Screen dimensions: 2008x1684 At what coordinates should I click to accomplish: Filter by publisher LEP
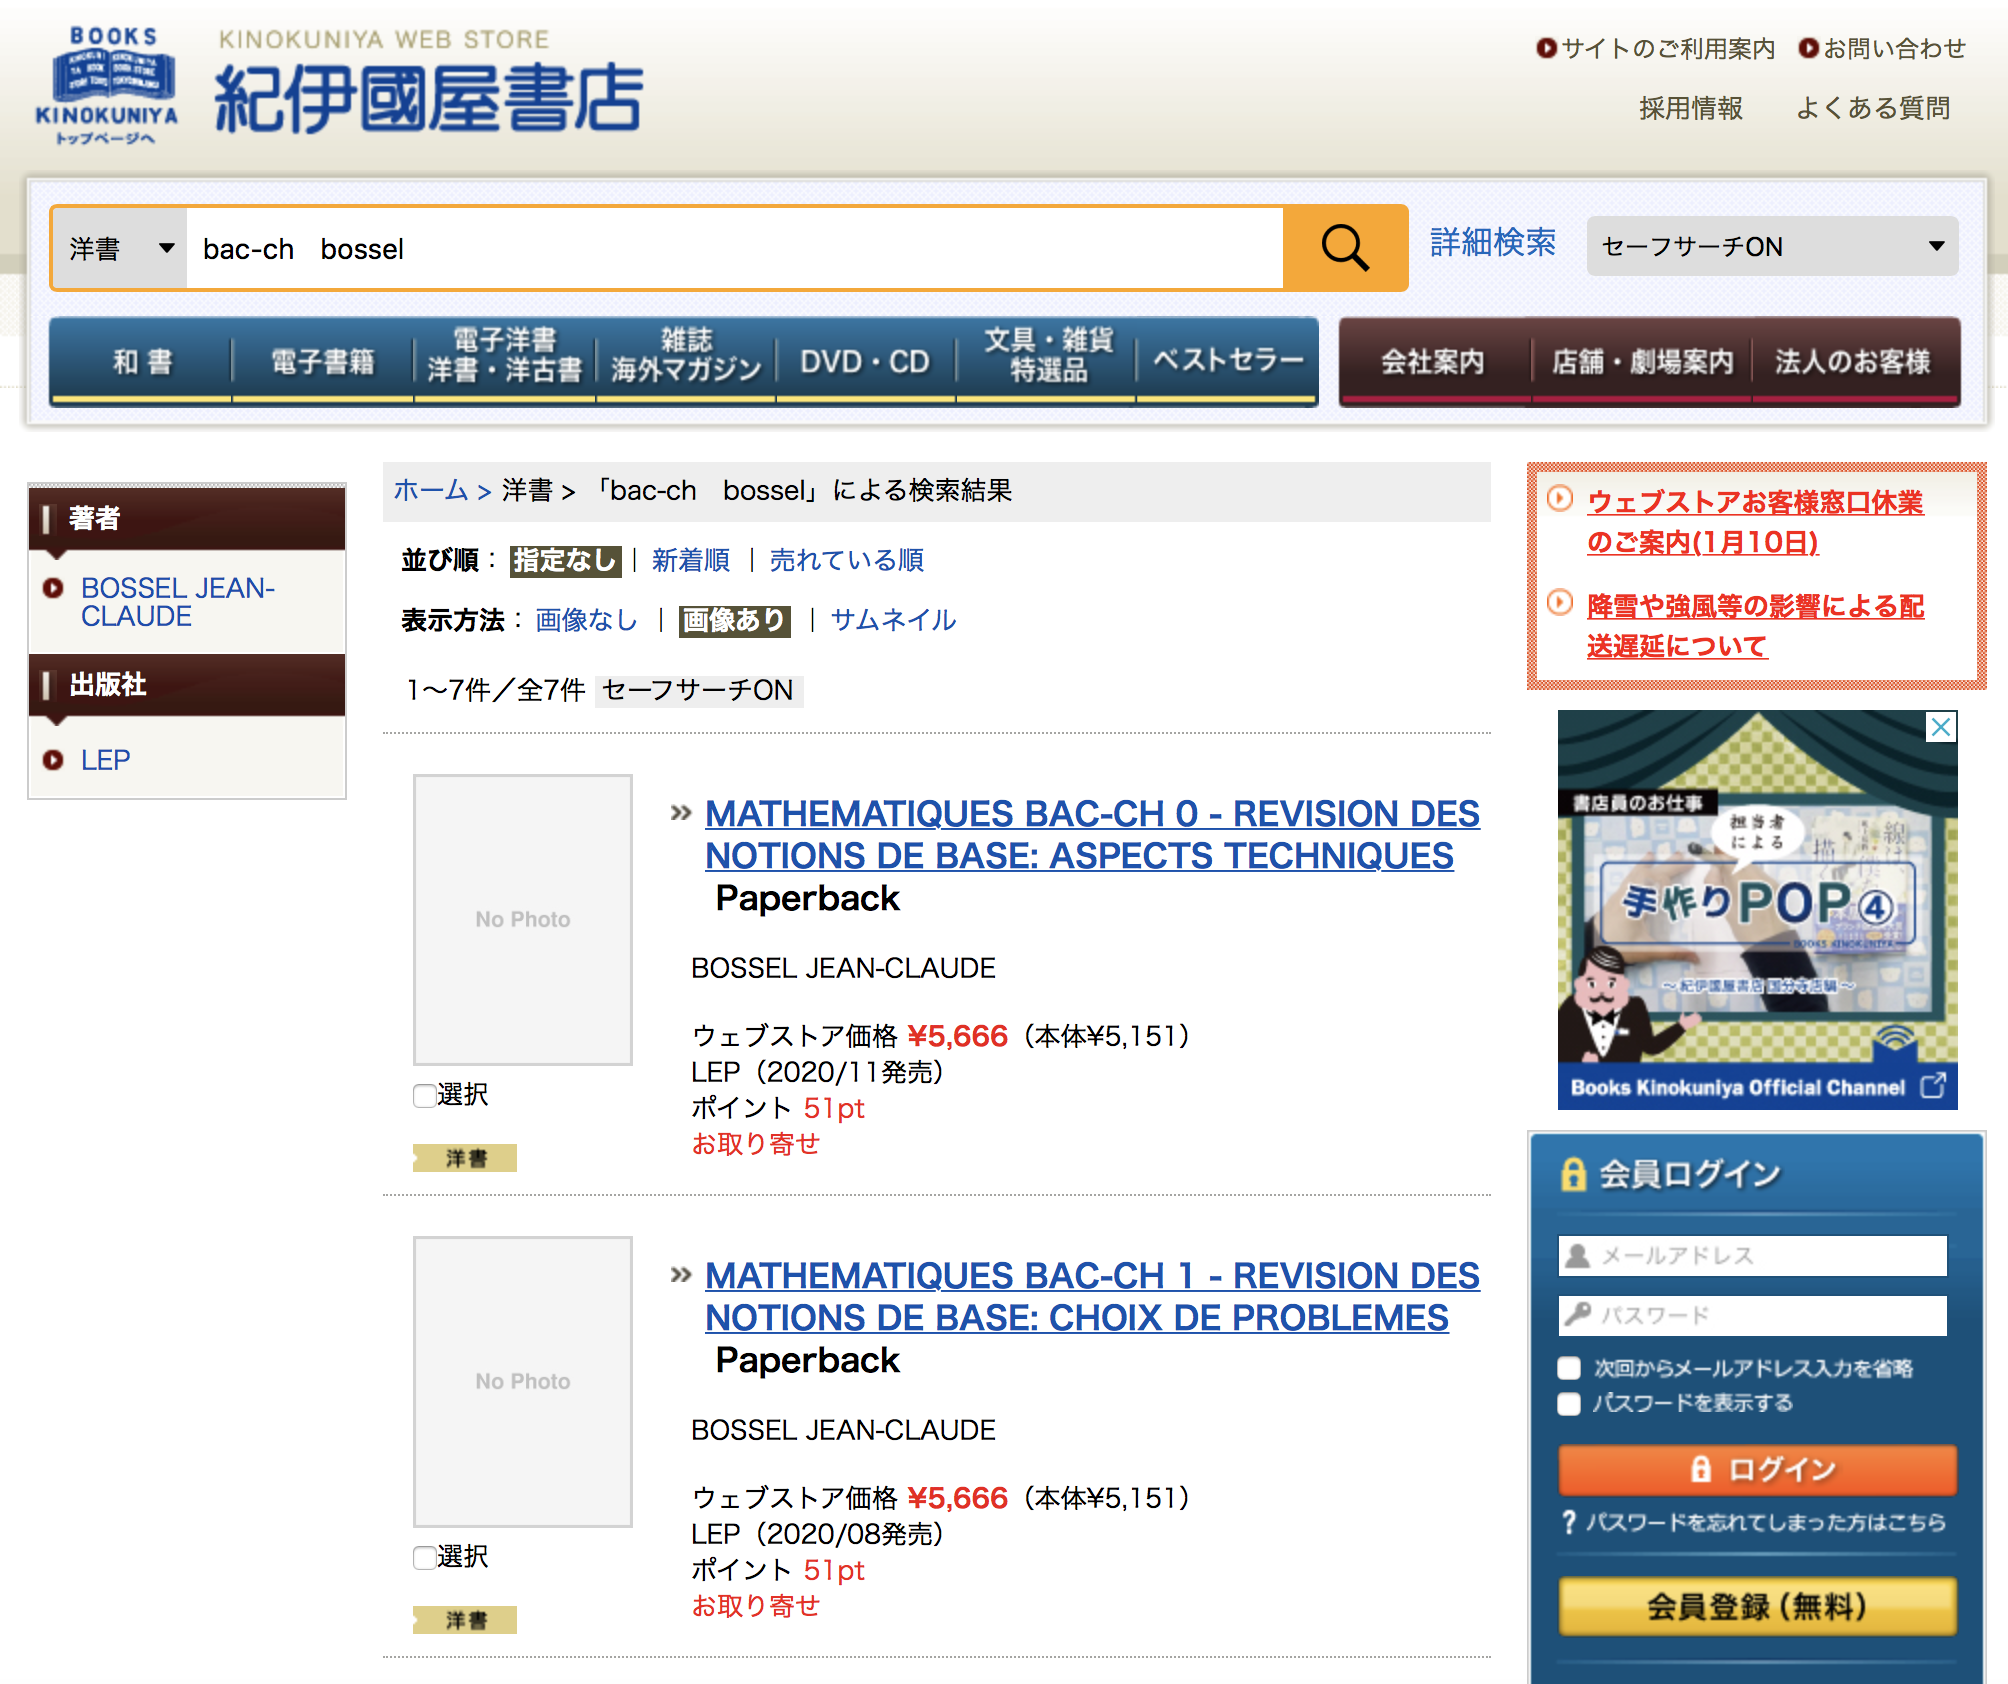pyautogui.click(x=105, y=760)
